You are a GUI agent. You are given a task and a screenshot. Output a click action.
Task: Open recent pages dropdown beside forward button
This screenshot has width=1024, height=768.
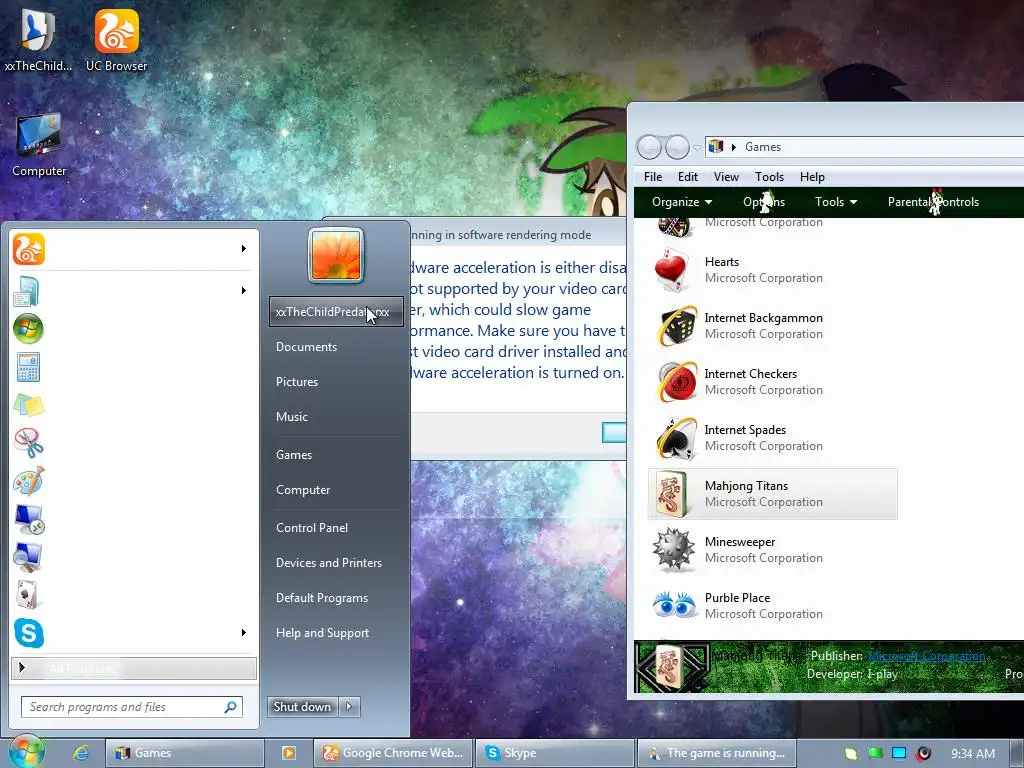pyautogui.click(x=697, y=148)
